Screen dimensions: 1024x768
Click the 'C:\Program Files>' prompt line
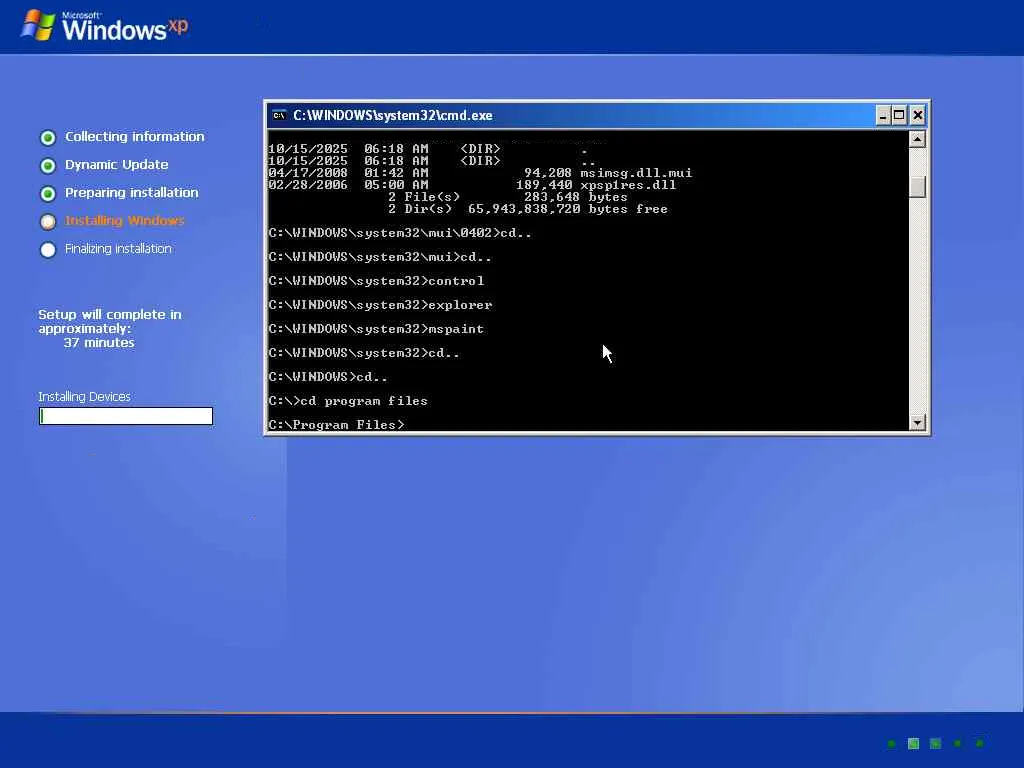coord(336,424)
